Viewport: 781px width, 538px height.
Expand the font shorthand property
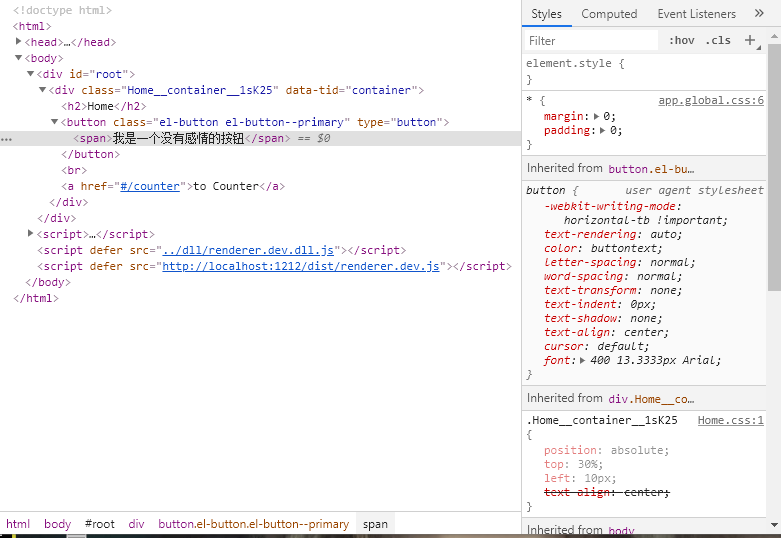click(582, 361)
